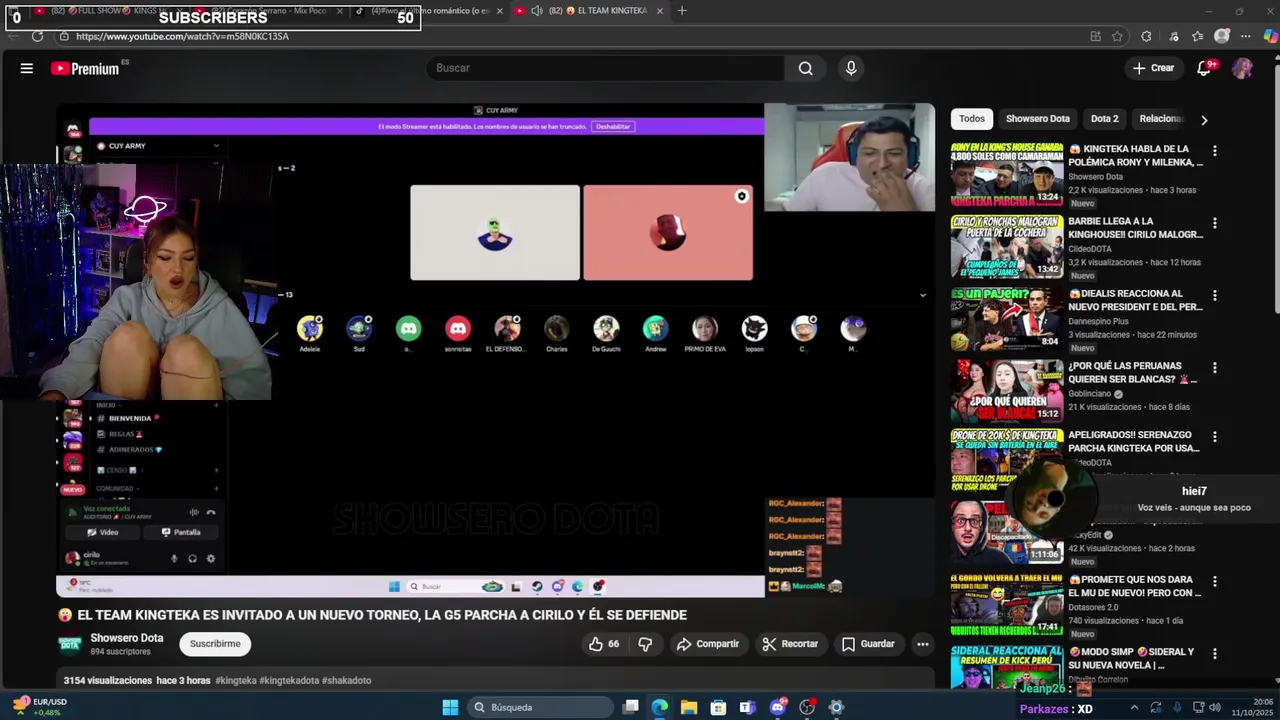1280x720 pixels.
Task: Dislike the video with thumbs down
Action: pyautogui.click(x=645, y=644)
